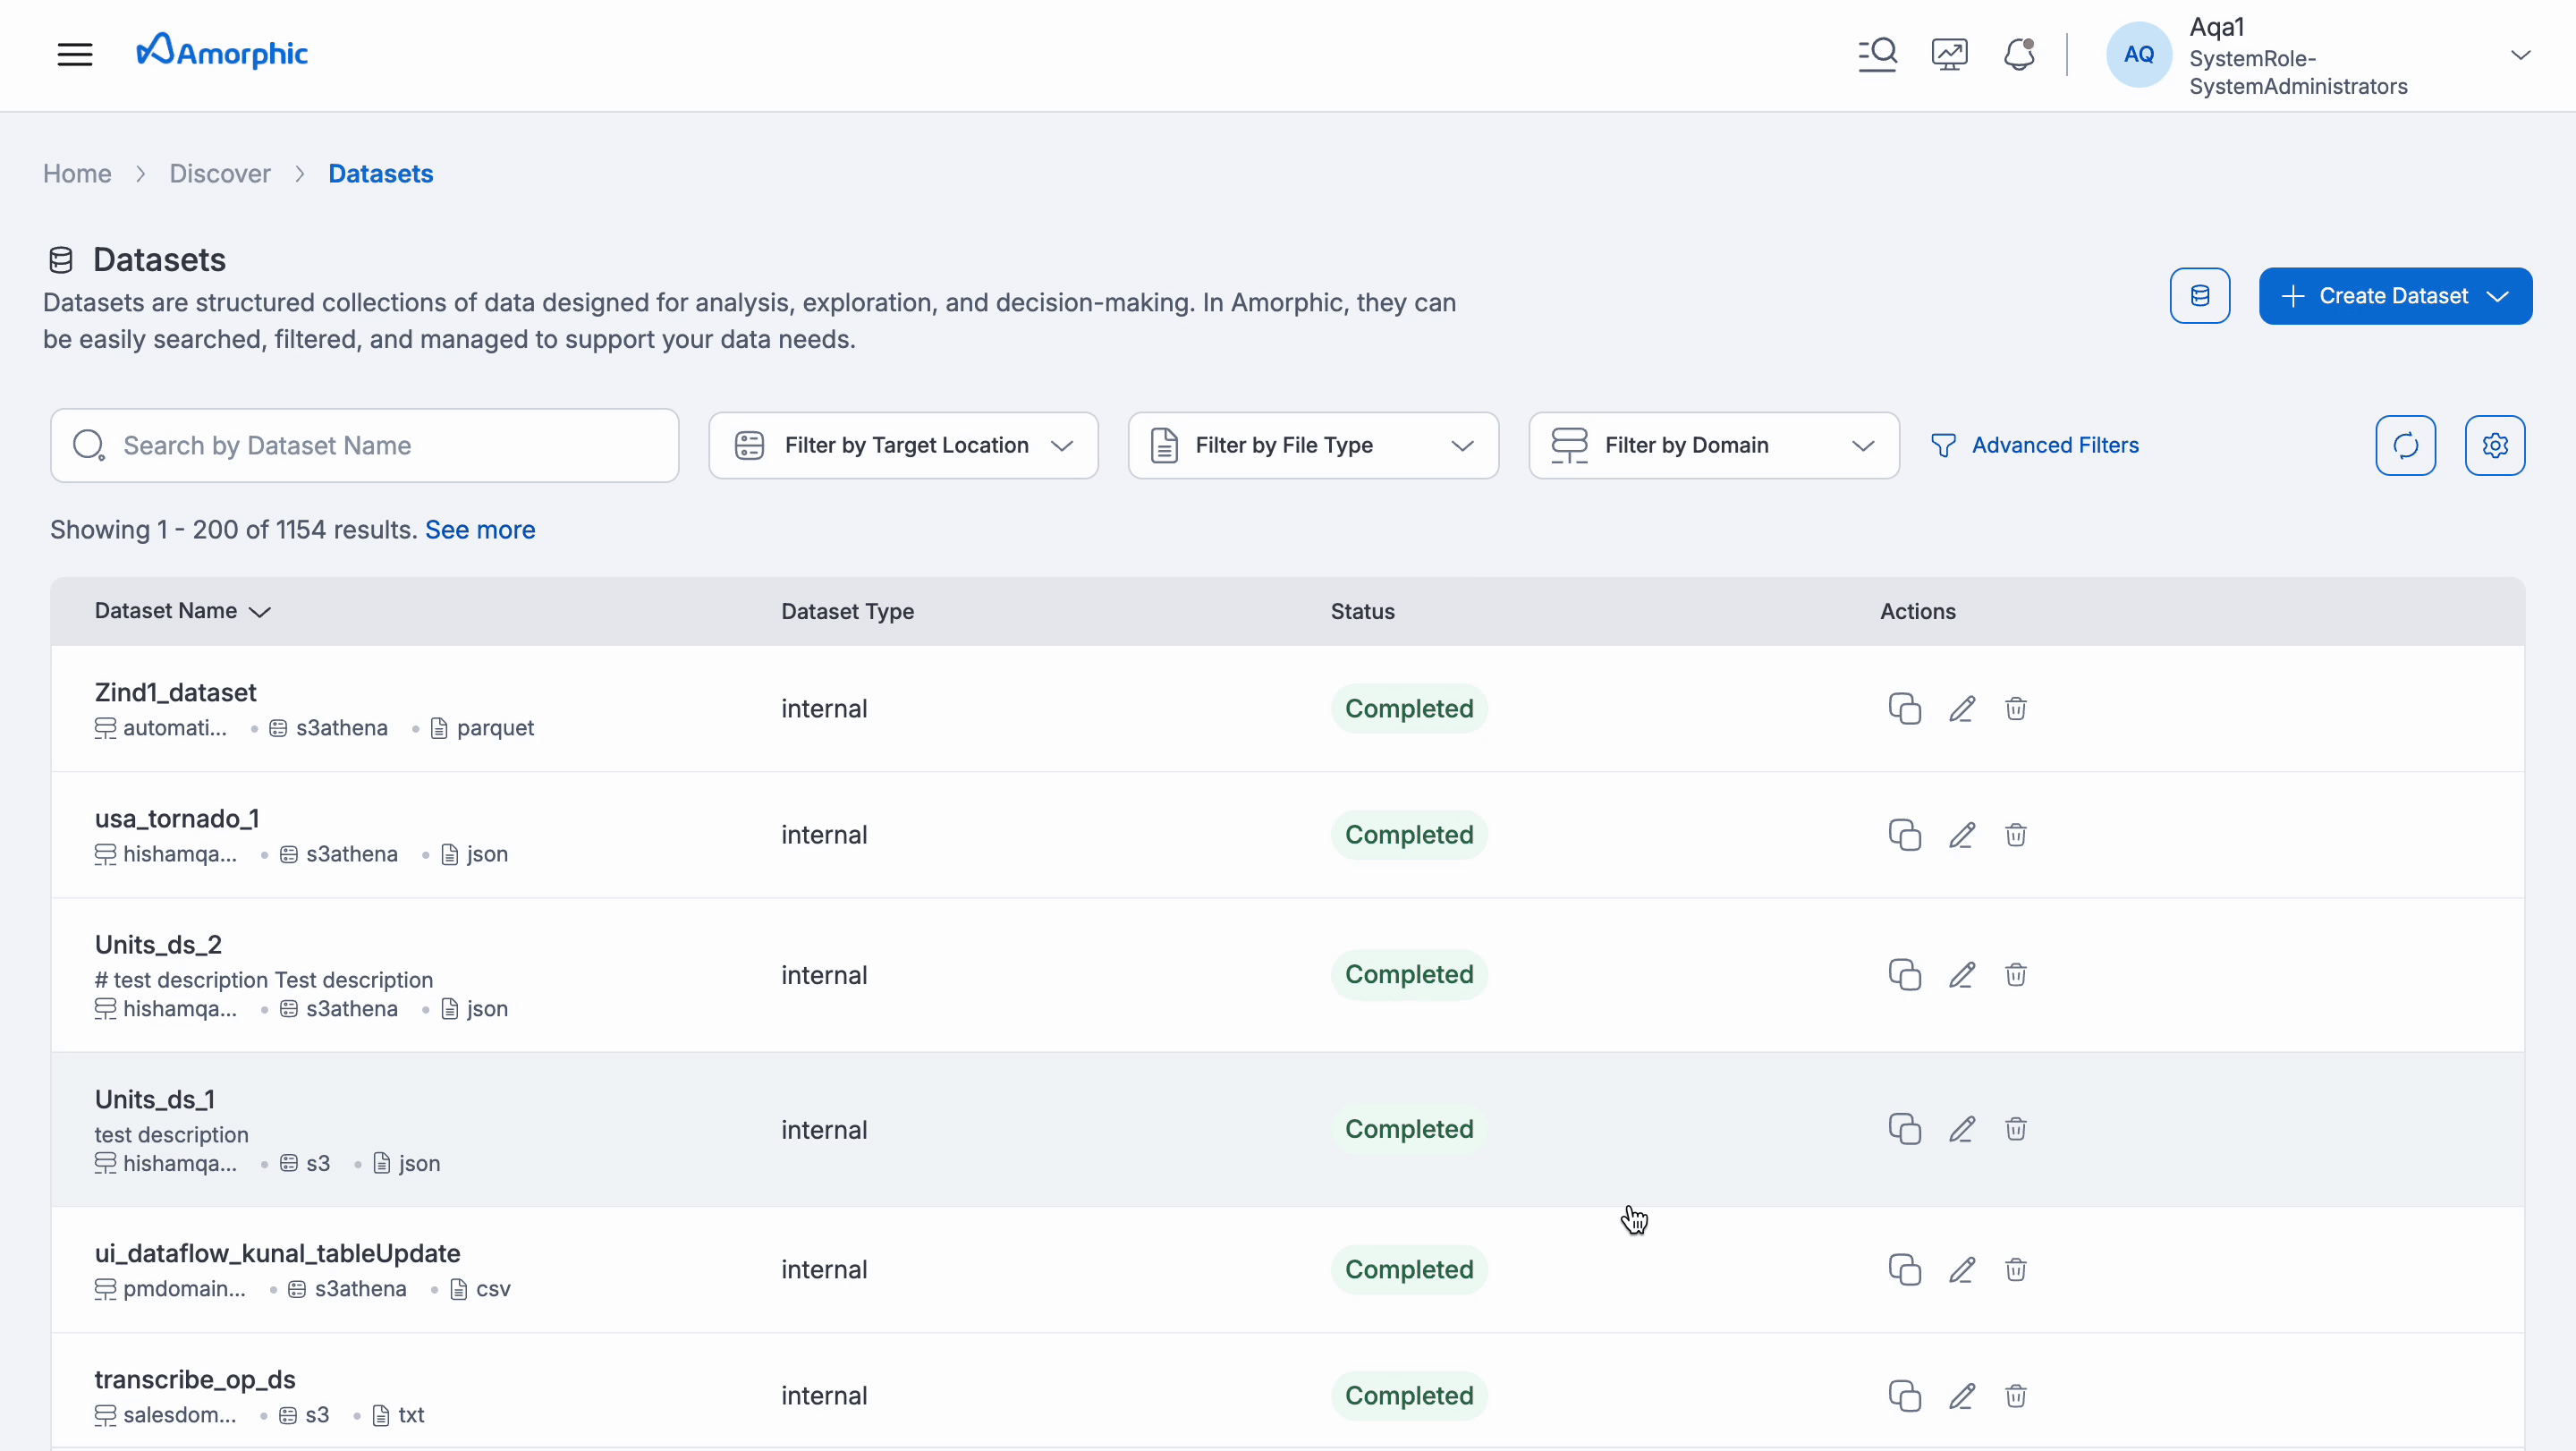Viewport: 2576px width, 1451px height.
Task: Expand the Filter by File Type dropdown
Action: click(1313, 445)
